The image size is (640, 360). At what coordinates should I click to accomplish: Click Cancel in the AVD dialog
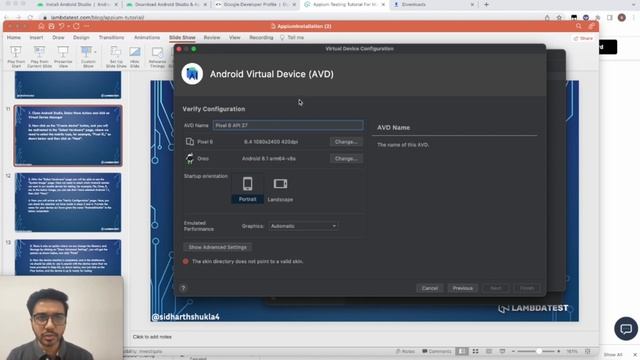430,288
